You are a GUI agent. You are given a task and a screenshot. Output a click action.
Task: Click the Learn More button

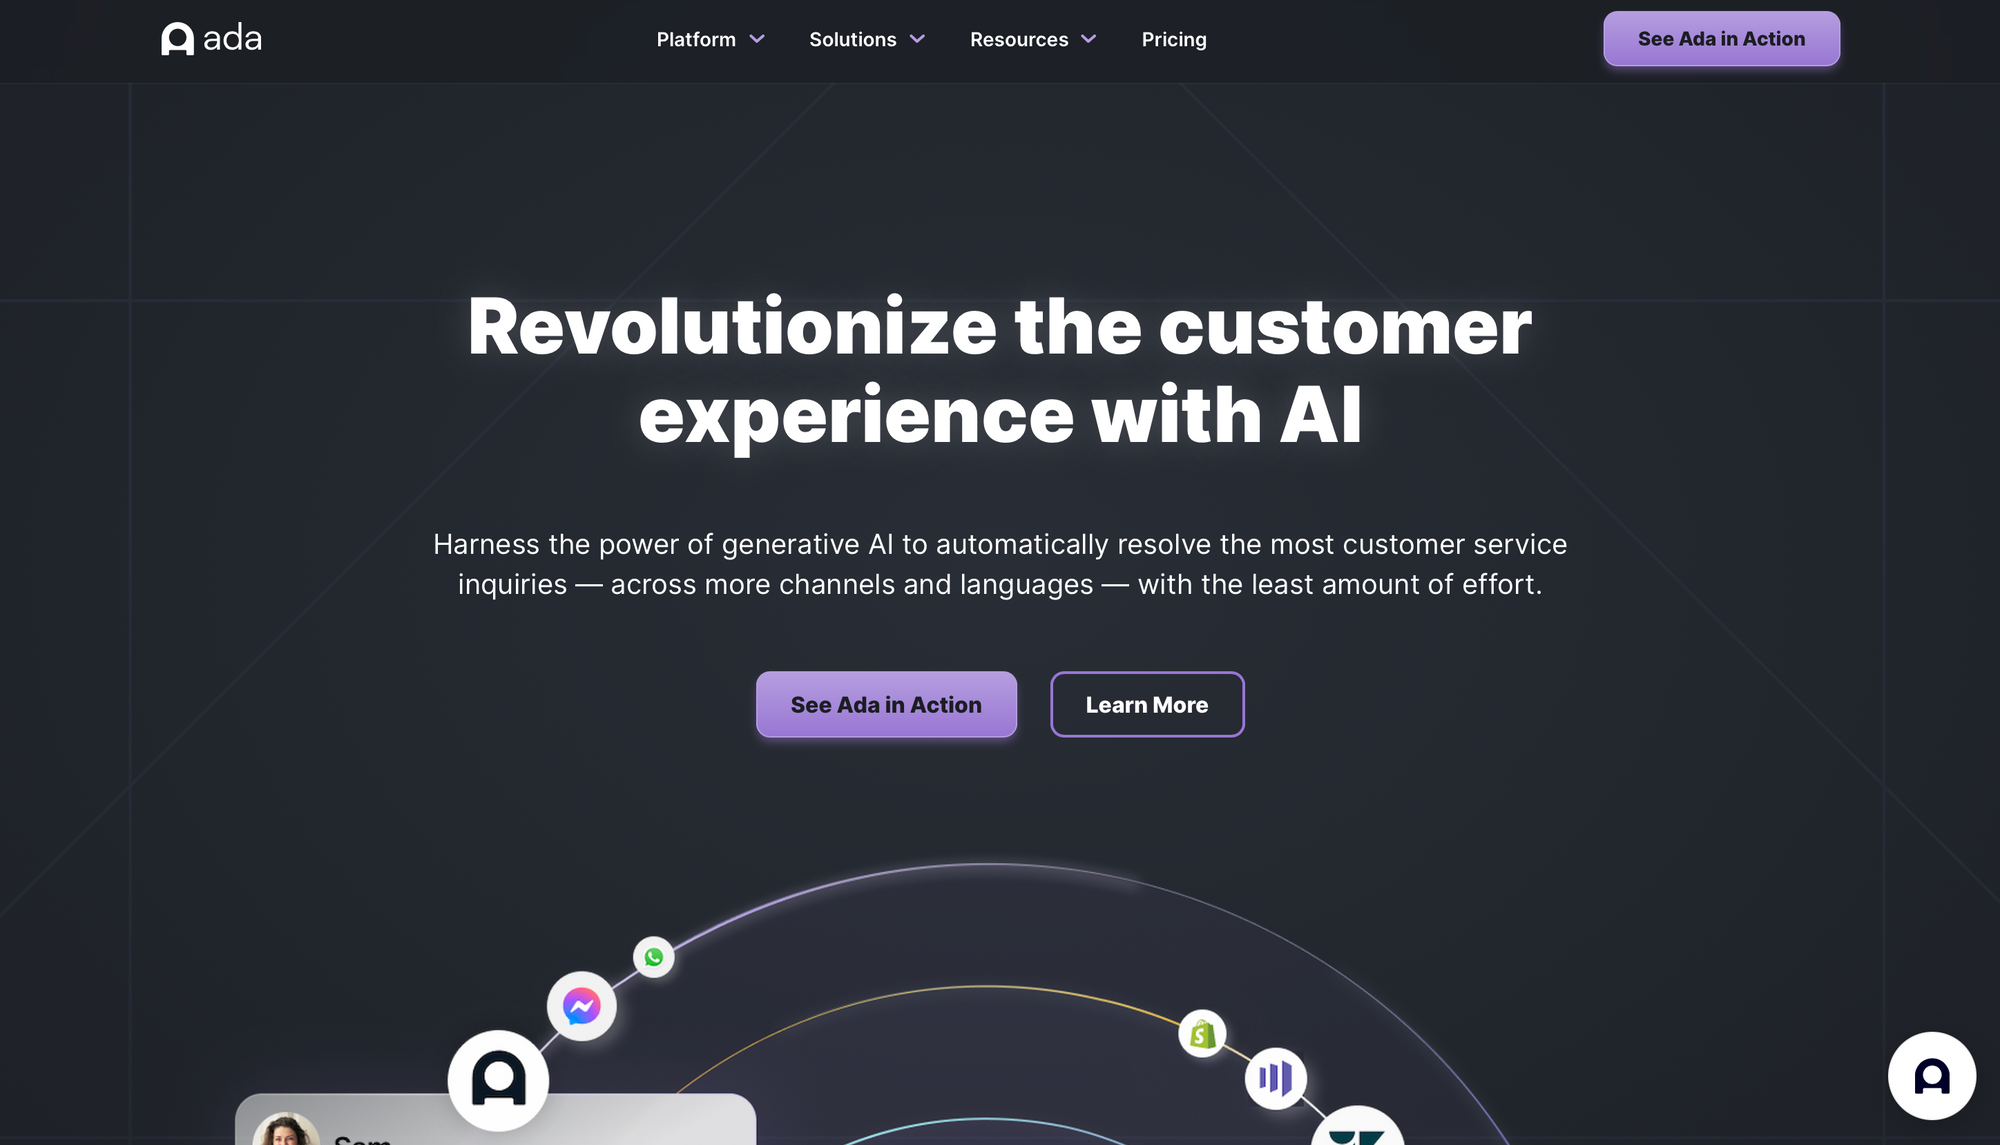coord(1146,704)
